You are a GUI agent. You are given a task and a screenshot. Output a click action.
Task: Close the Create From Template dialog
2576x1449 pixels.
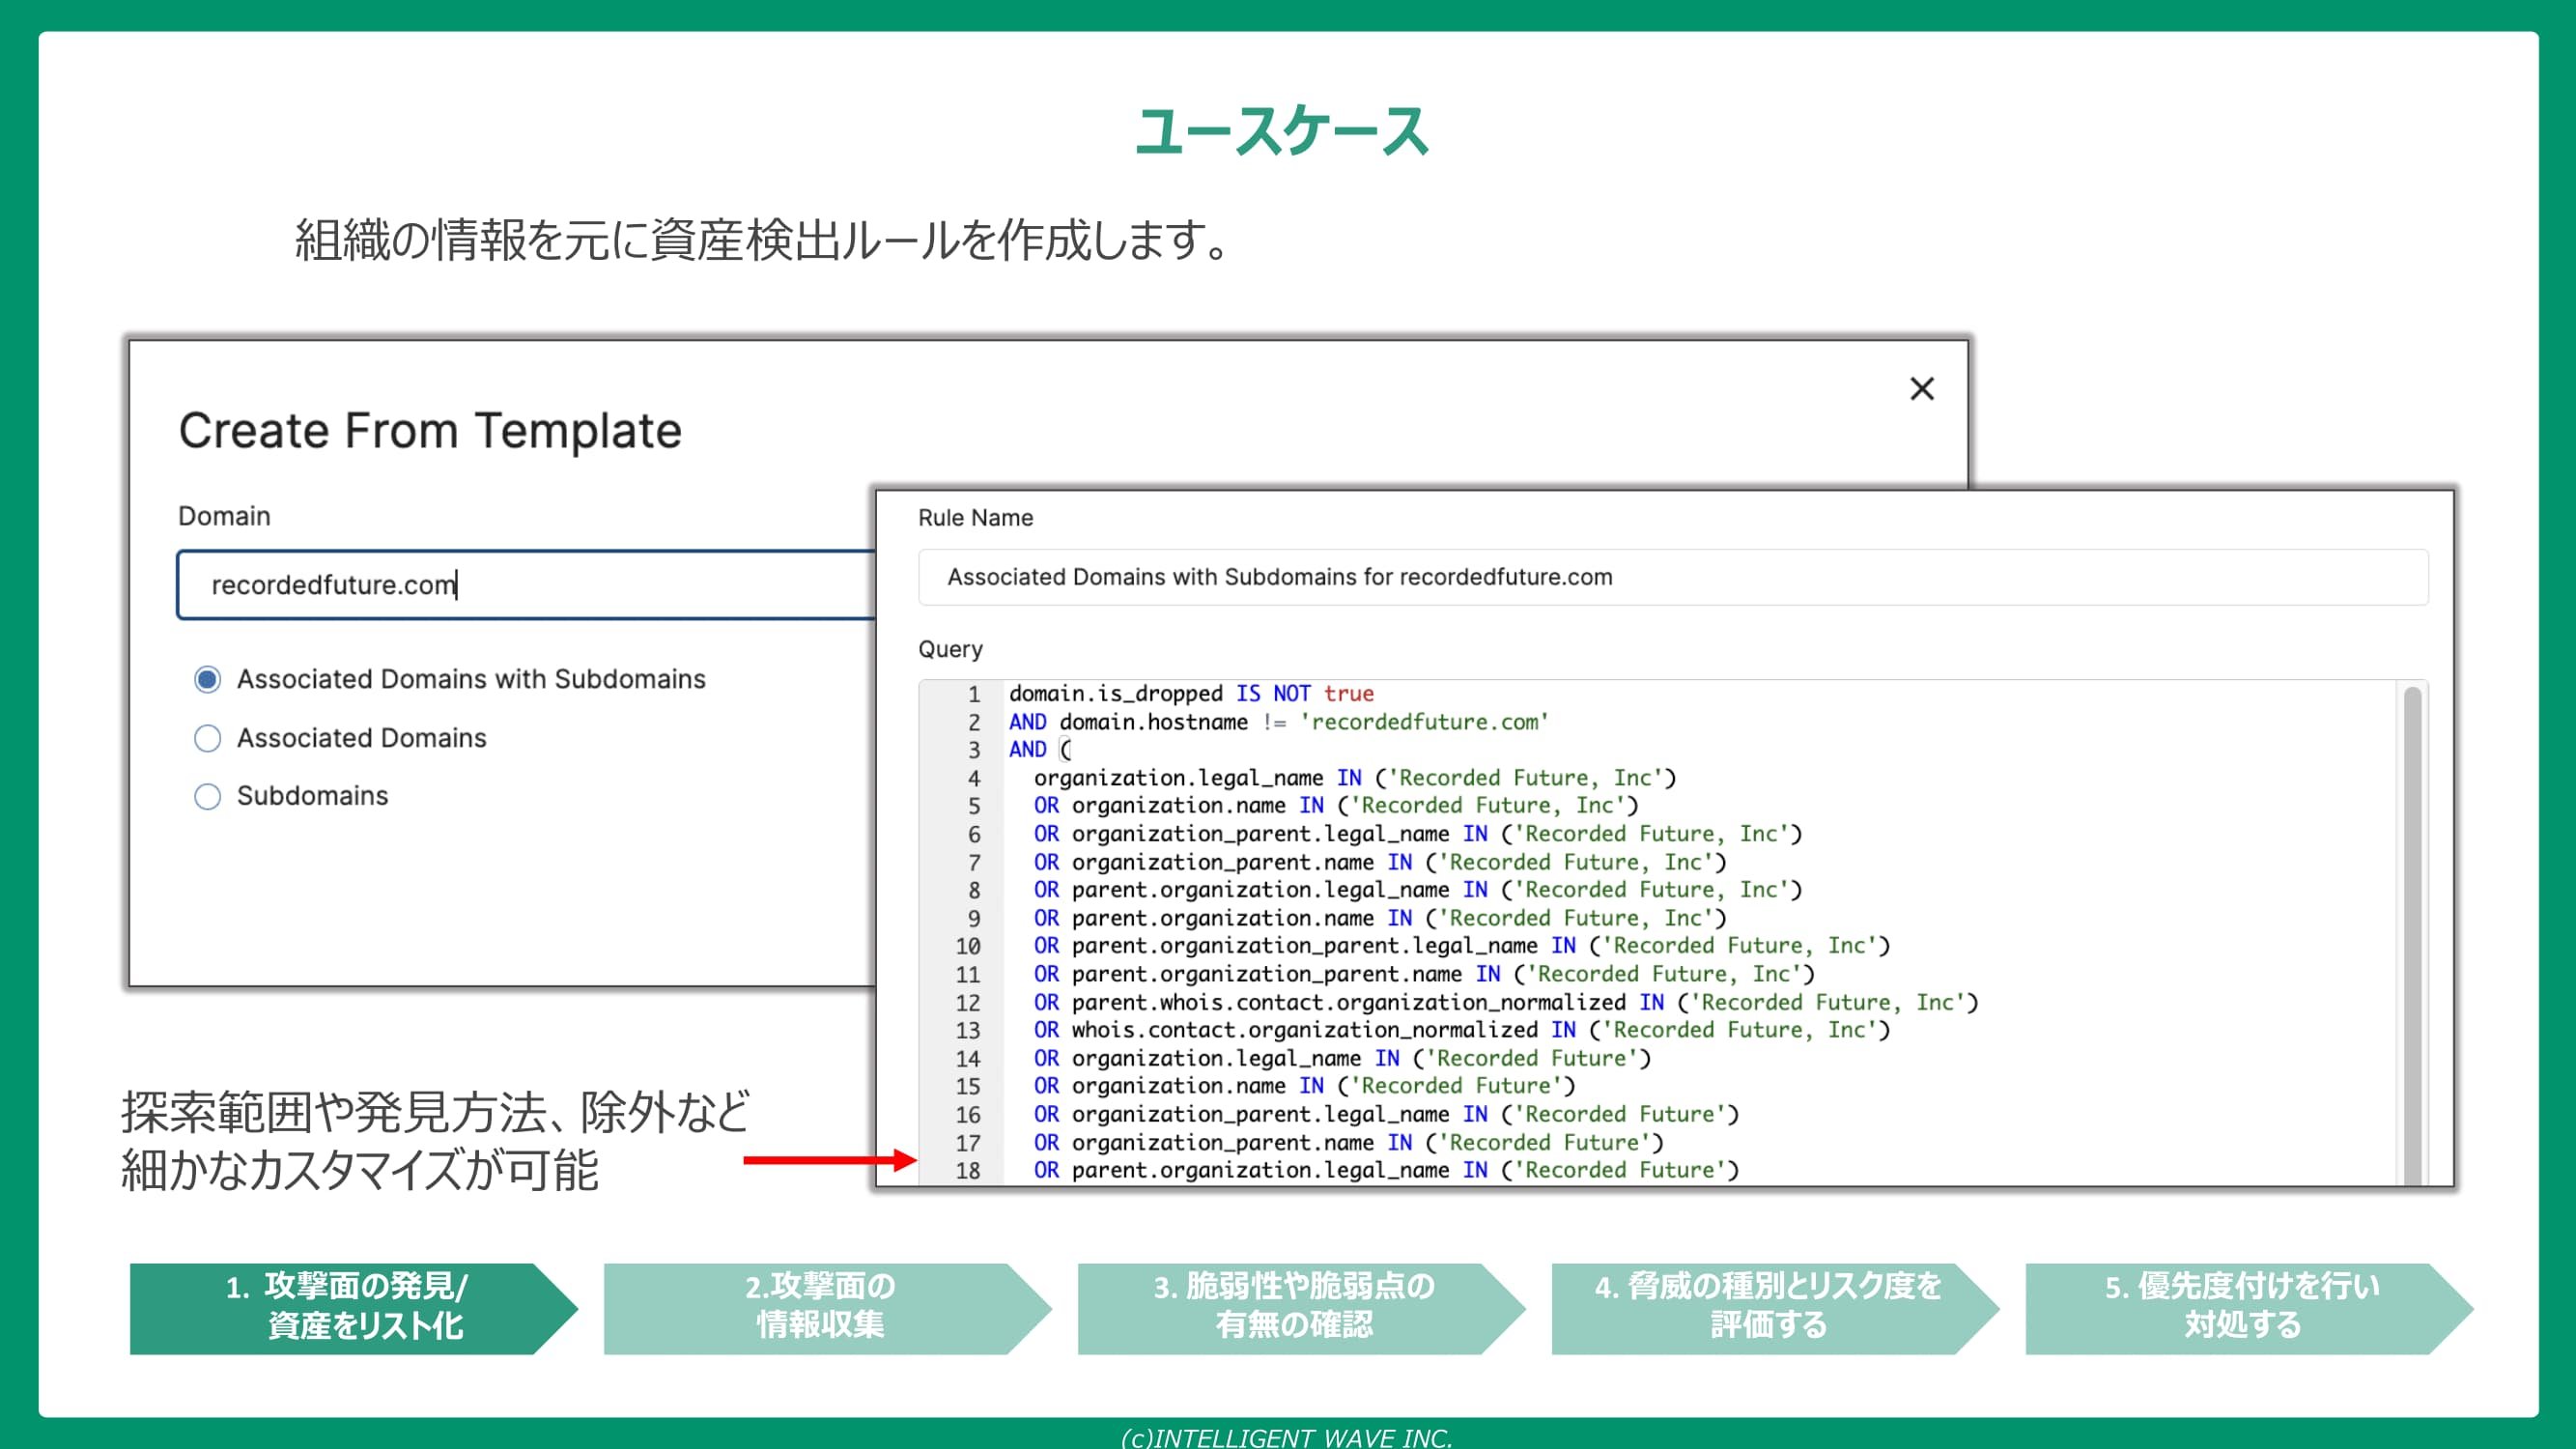pyautogui.click(x=1921, y=389)
